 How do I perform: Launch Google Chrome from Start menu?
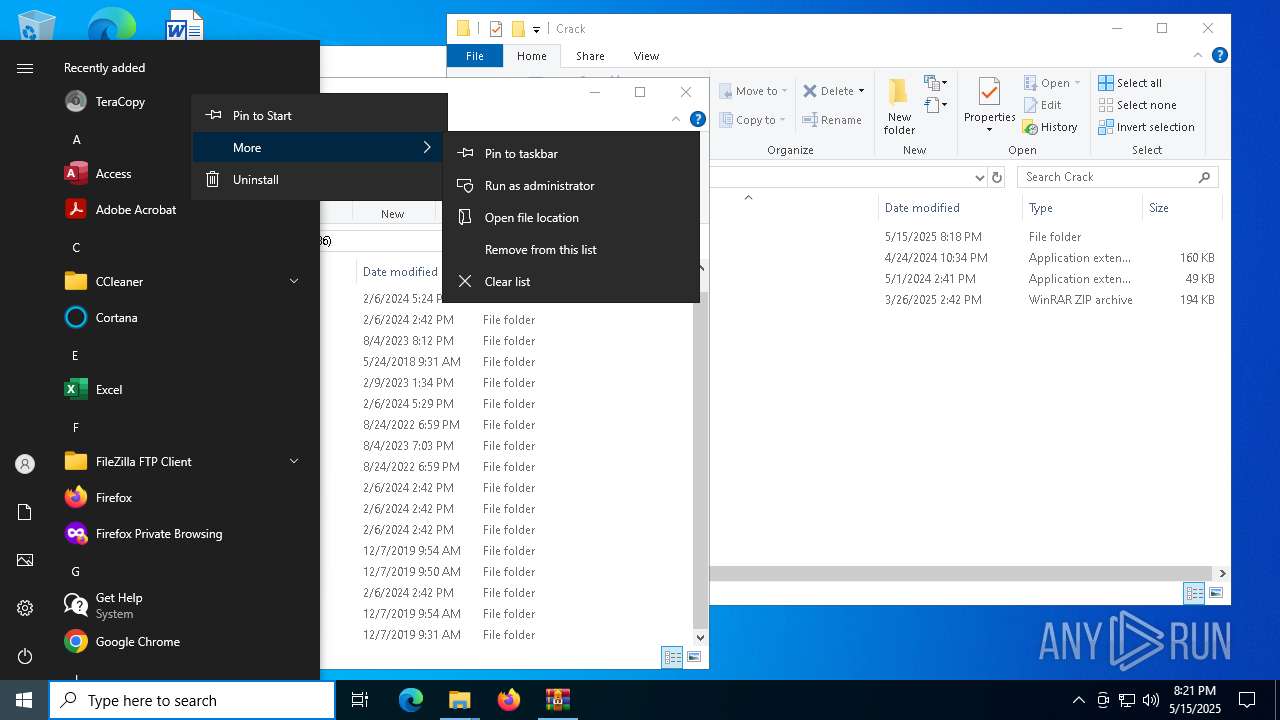click(x=137, y=642)
